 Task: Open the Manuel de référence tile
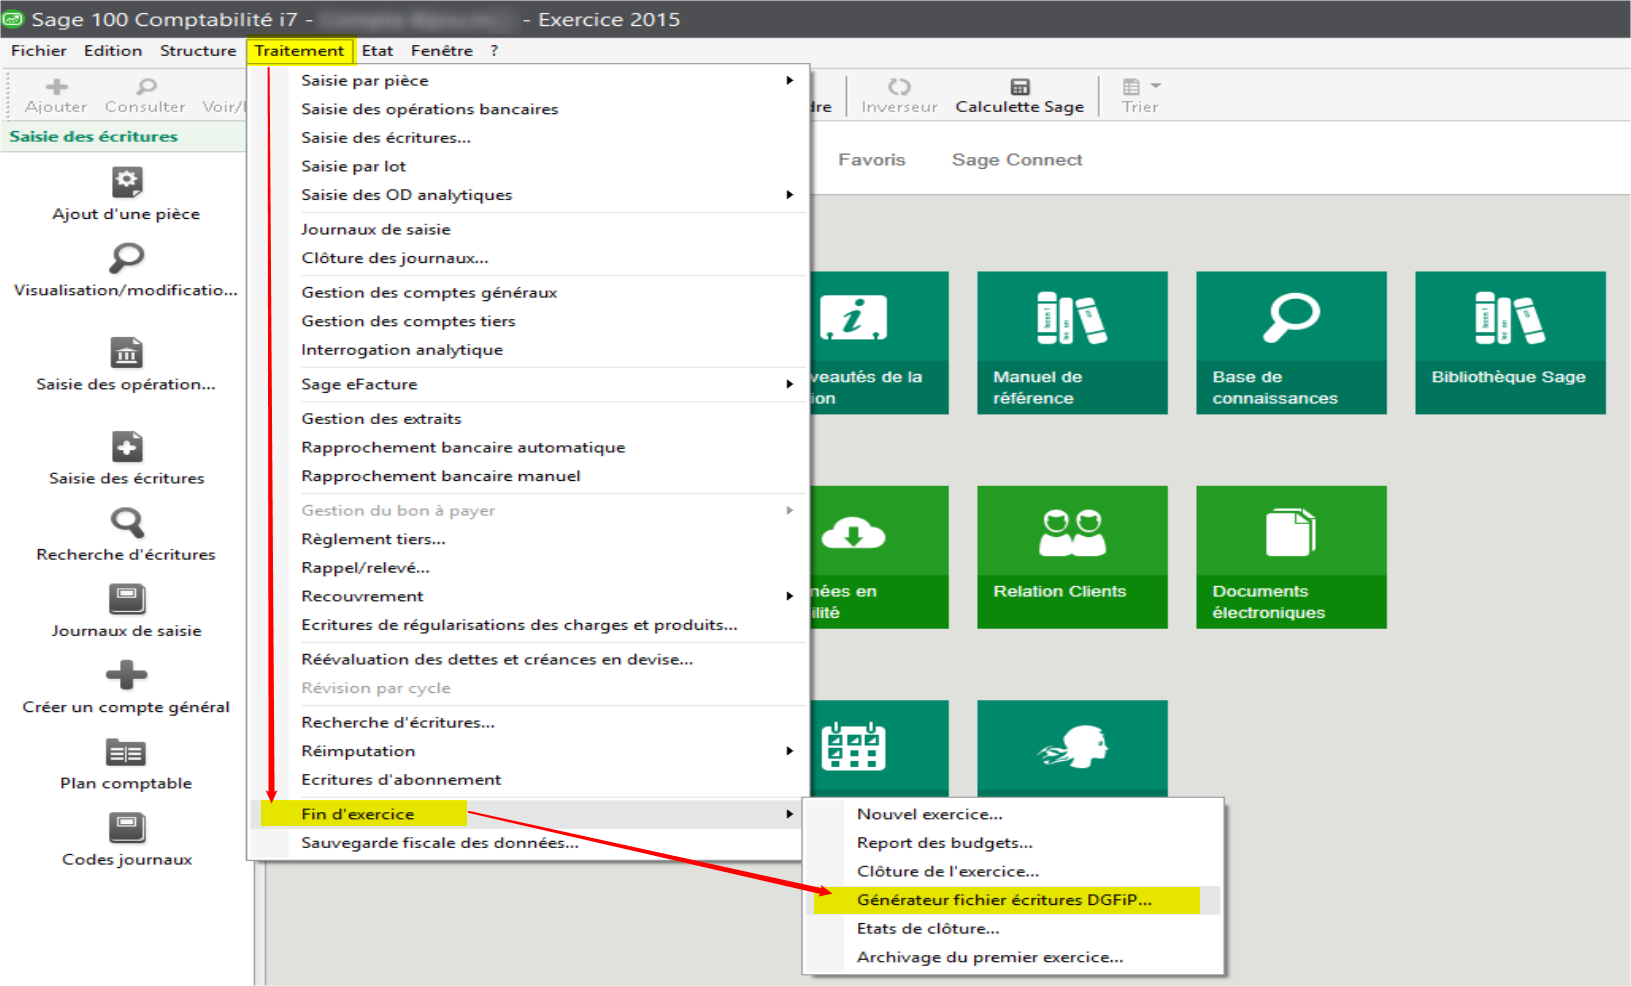pos(1072,342)
